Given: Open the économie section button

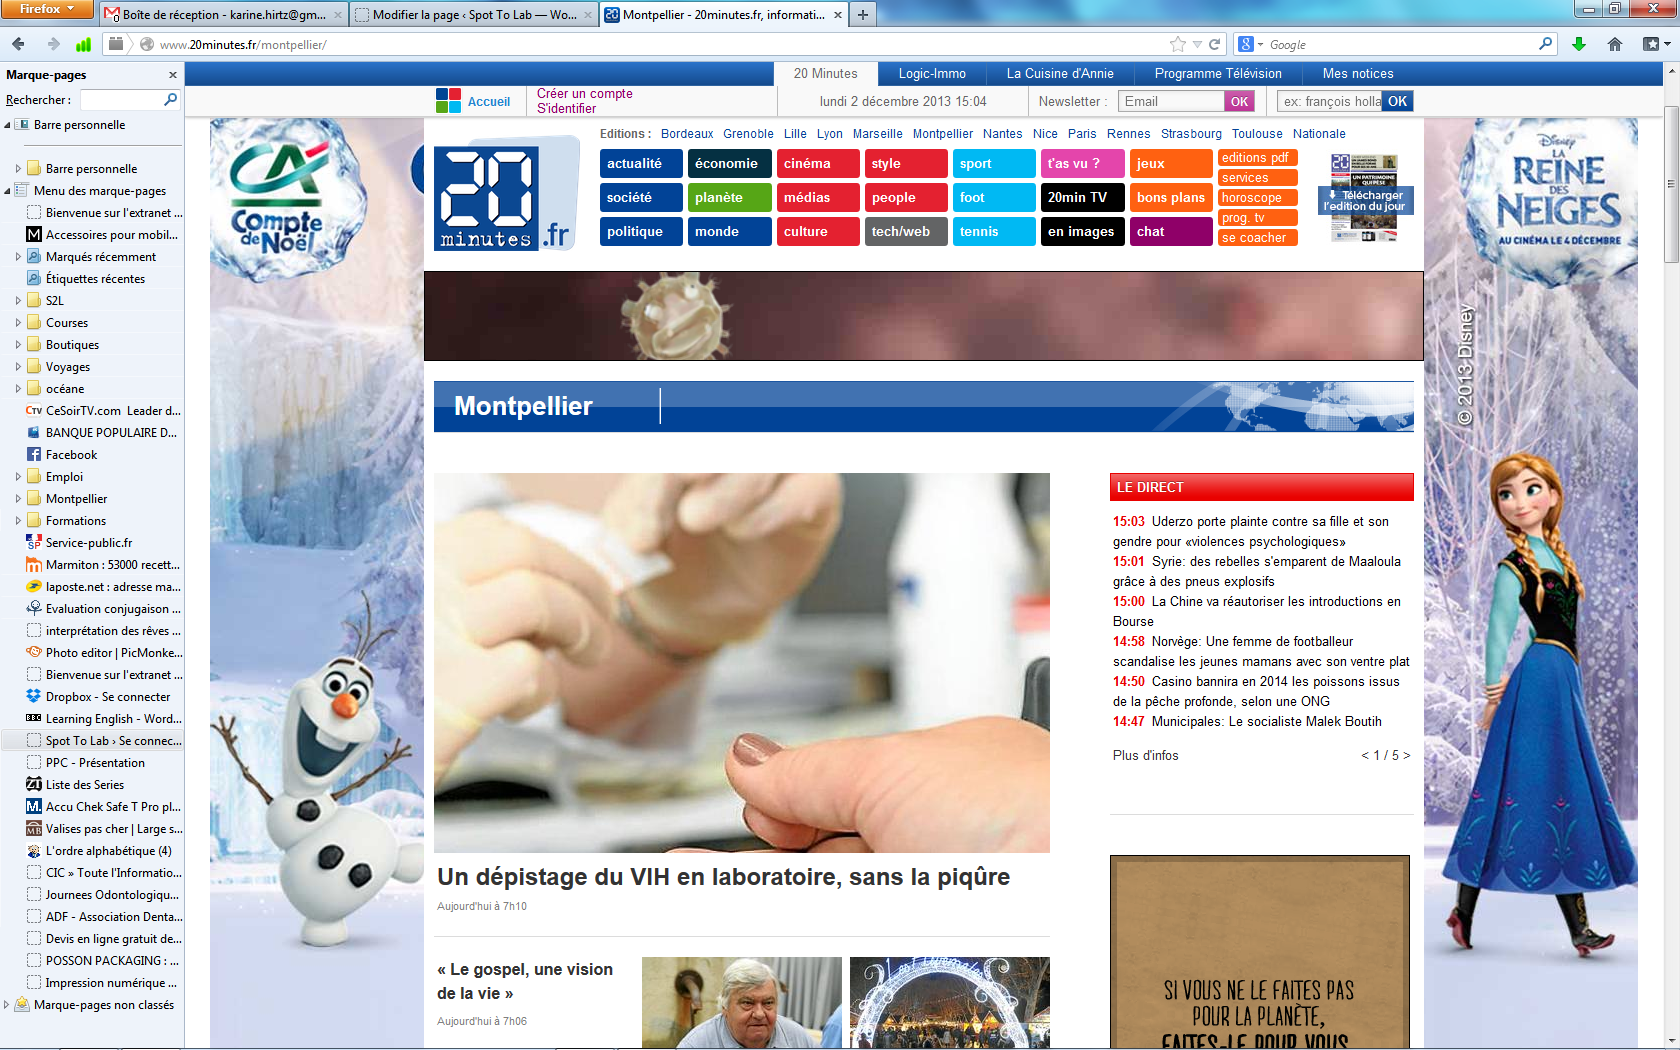Looking at the screenshot, I should 729,163.
